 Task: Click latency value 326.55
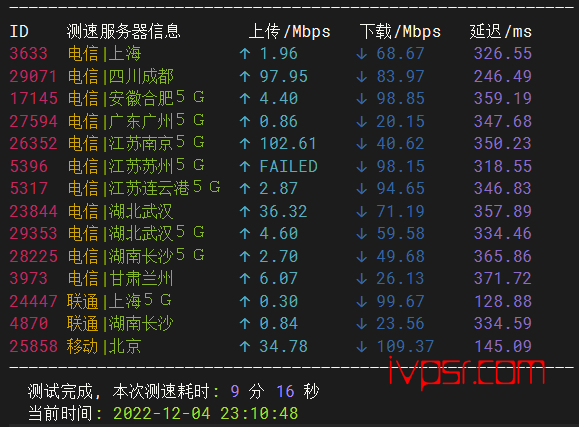pos(503,54)
